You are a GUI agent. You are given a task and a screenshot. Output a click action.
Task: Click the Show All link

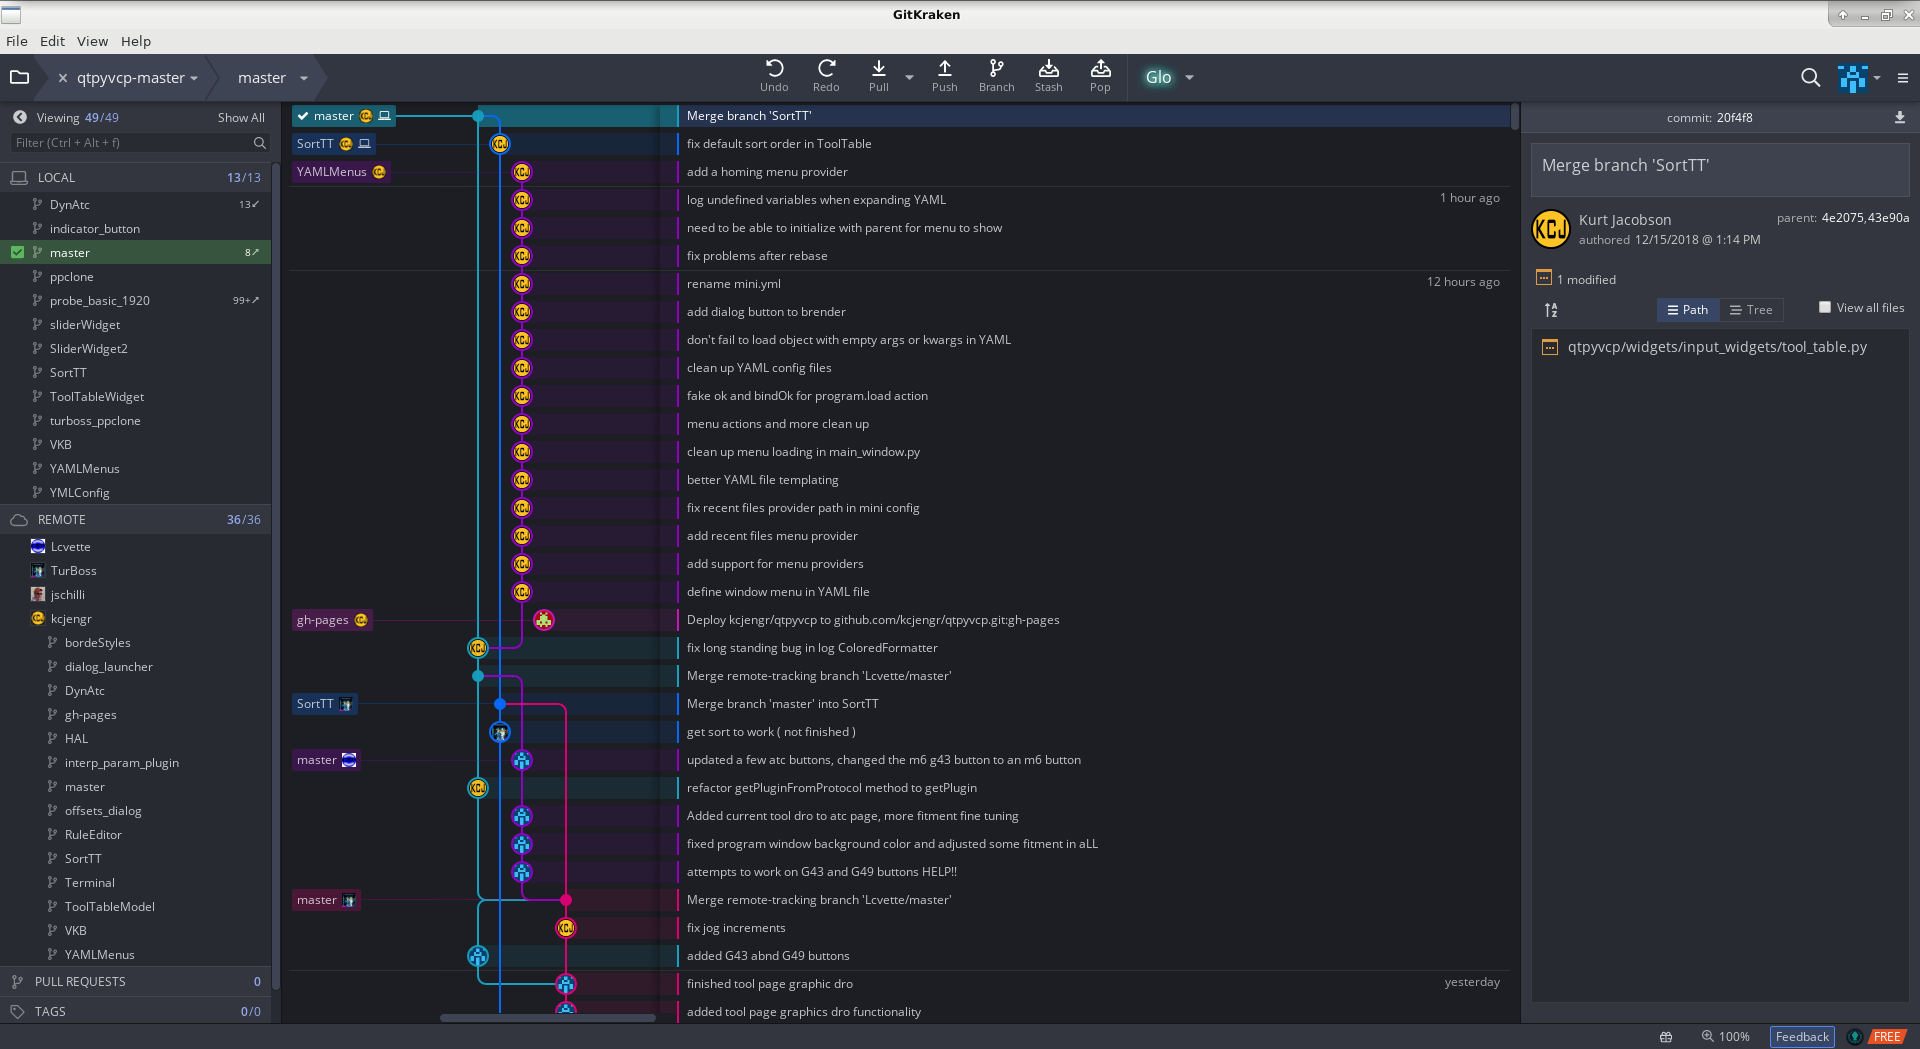[x=241, y=117]
